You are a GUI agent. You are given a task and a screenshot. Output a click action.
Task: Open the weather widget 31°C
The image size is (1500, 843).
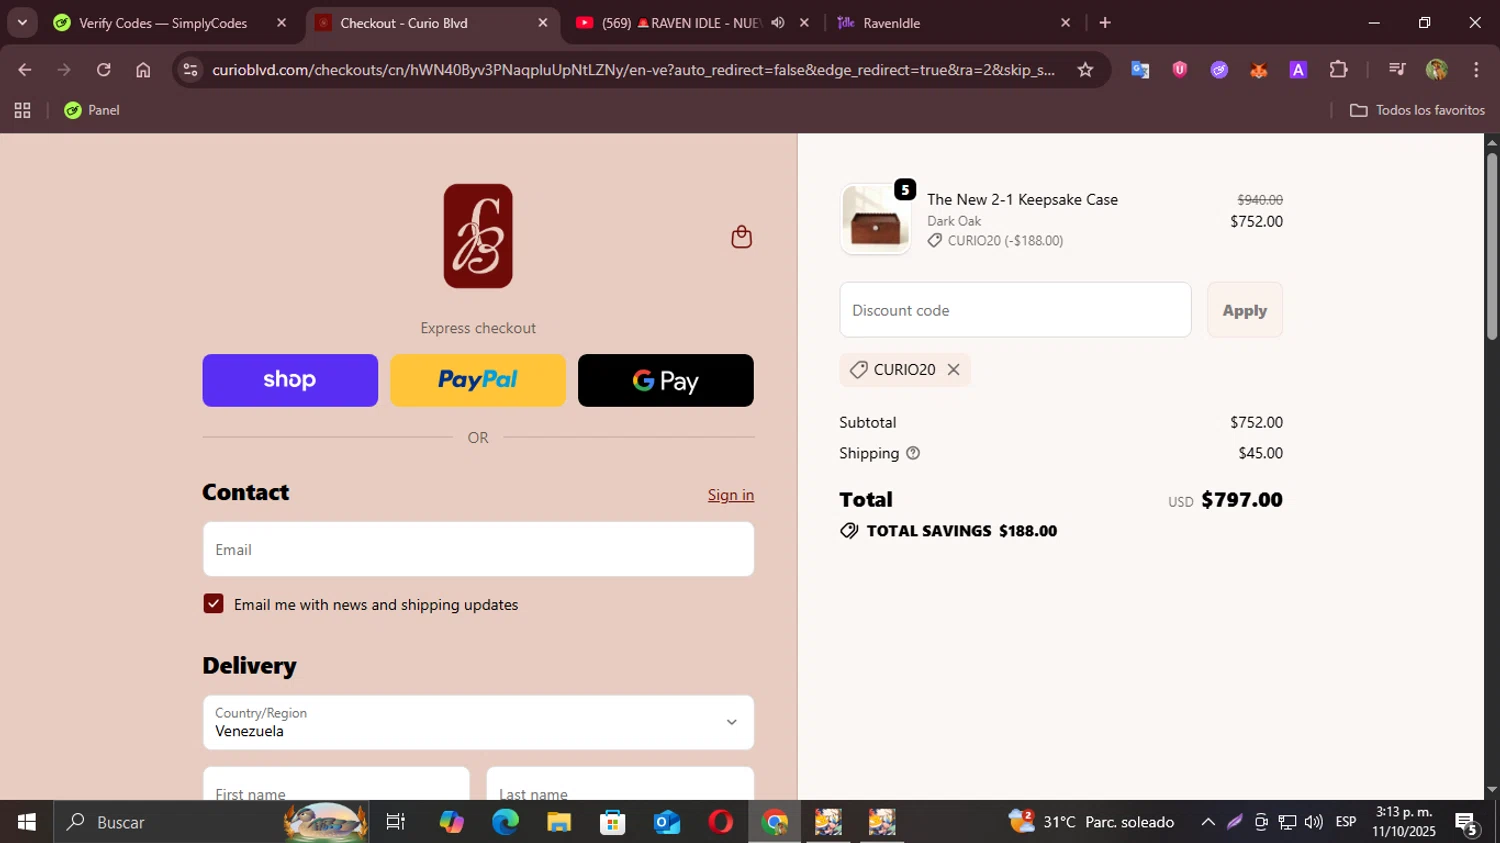pos(1092,822)
